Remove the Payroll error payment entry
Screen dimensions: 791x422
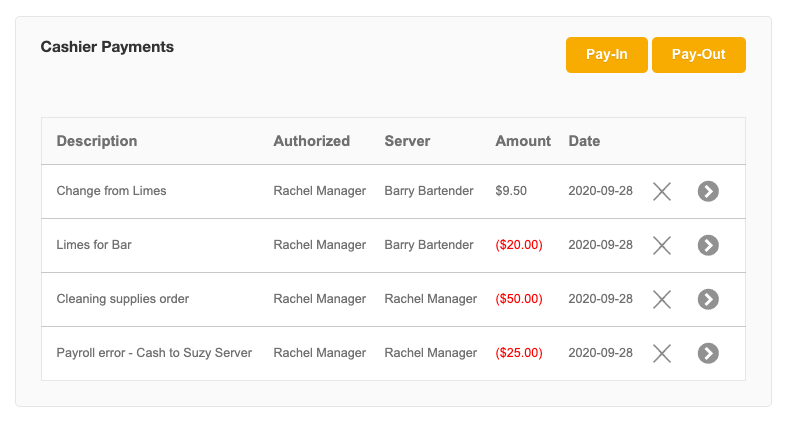click(x=661, y=353)
